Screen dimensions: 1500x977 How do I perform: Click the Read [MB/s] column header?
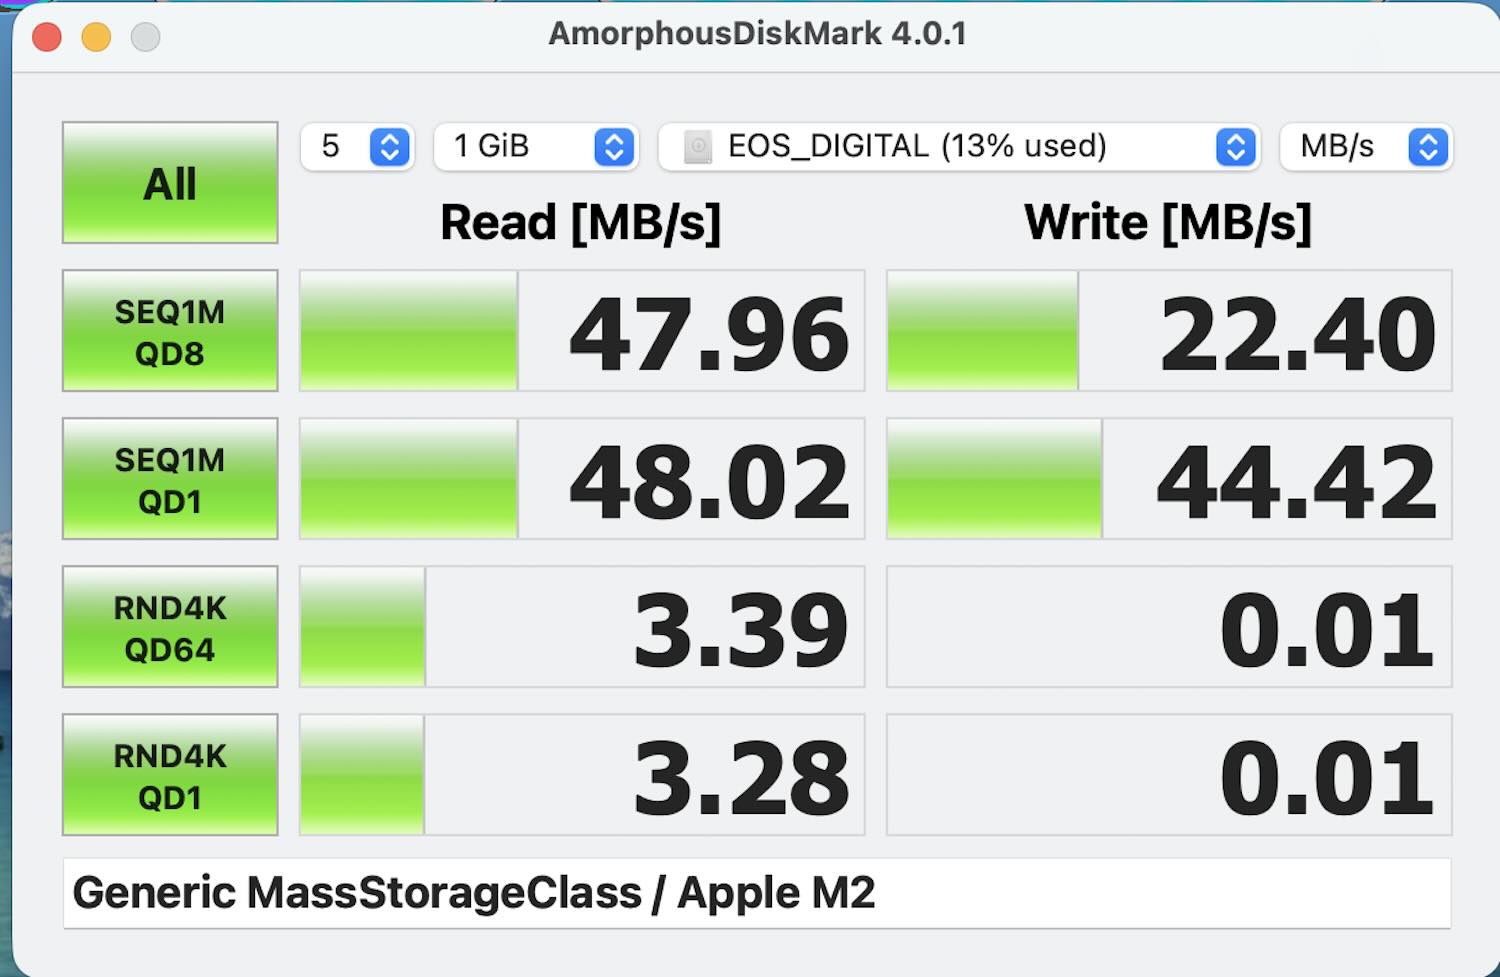pyautogui.click(x=580, y=222)
